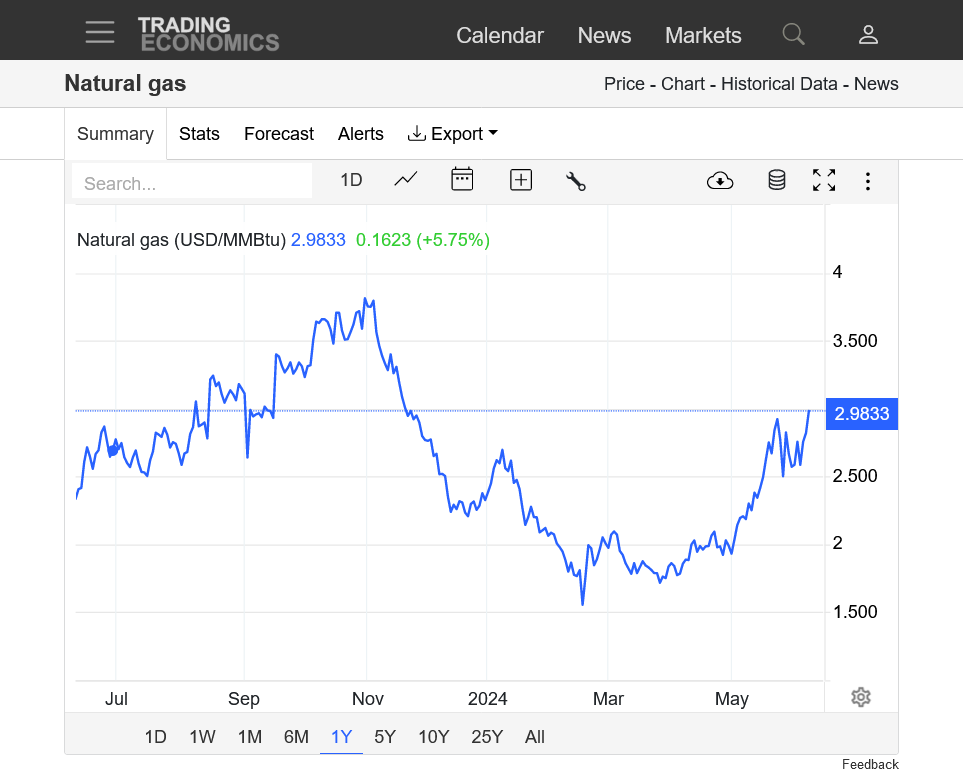Click the 2.9833 current price axis label
The width and height of the screenshot is (963, 781).
862,414
